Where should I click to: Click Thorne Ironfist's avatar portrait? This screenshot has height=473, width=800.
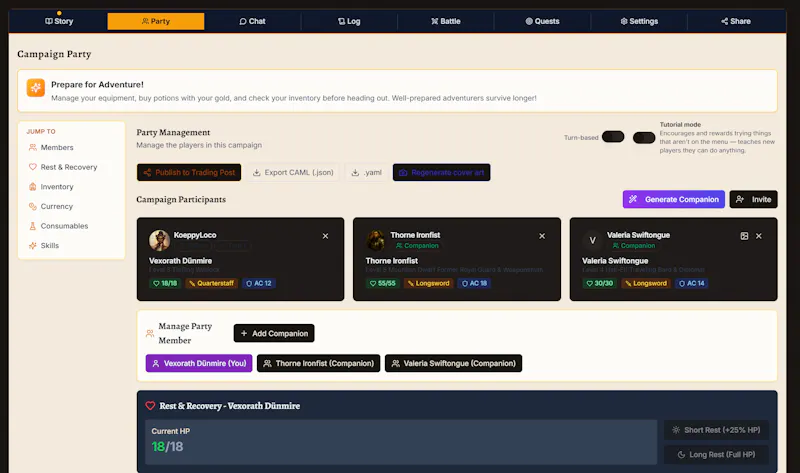point(376,240)
